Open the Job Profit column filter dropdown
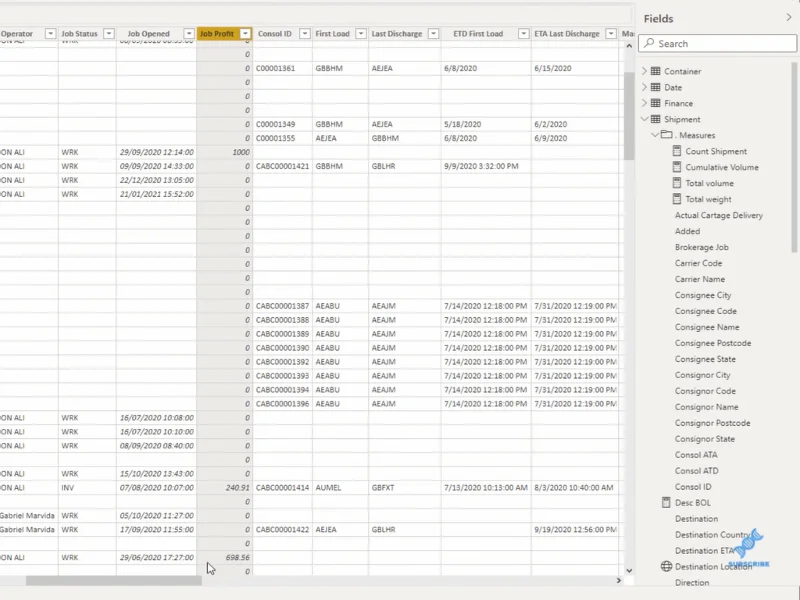Viewport: 800px width, 600px height. pos(245,34)
